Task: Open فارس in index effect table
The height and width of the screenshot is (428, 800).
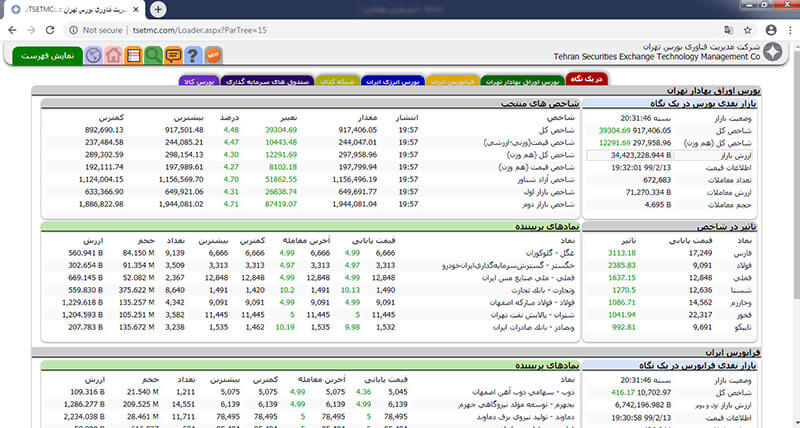Action: [744, 253]
